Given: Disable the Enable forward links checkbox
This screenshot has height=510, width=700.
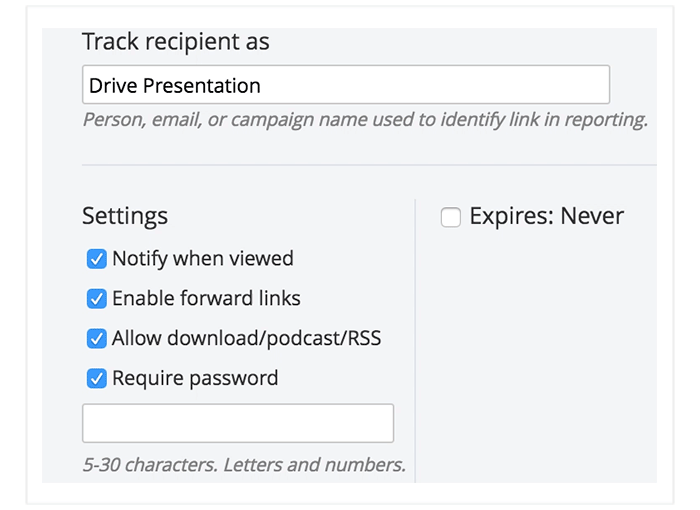Looking at the screenshot, I should click(x=96, y=299).
